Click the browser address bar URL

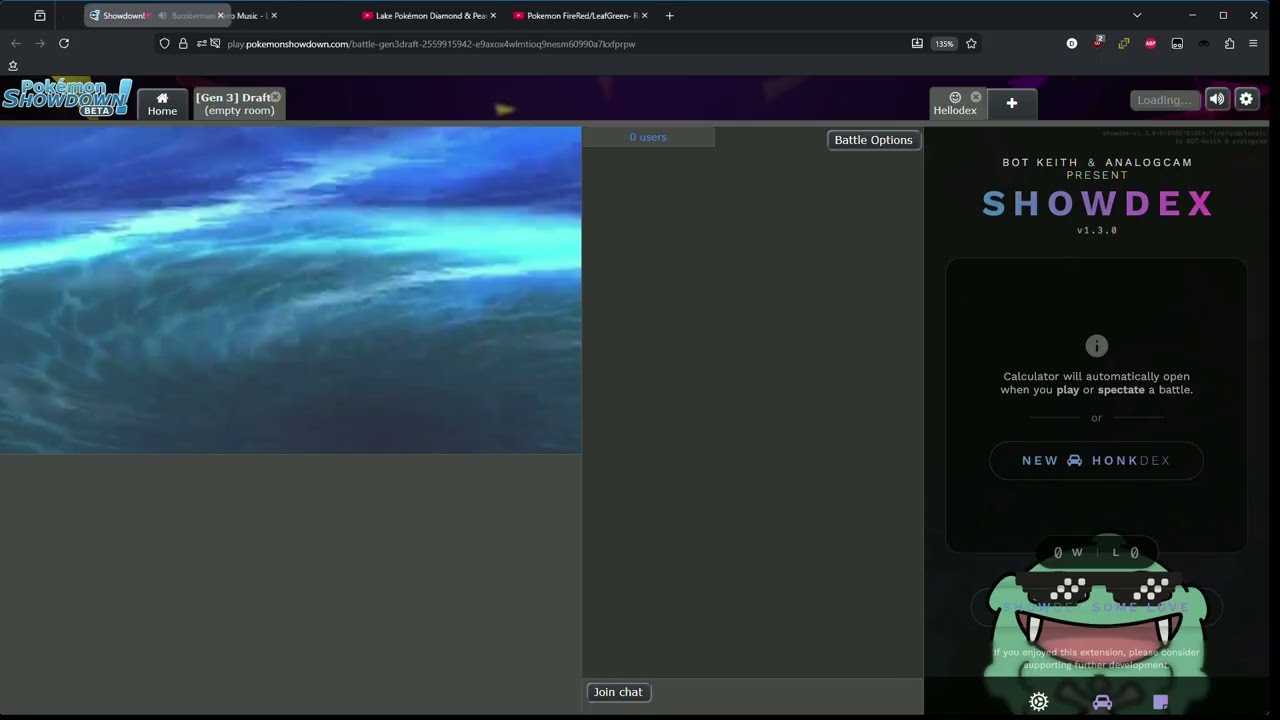431,44
